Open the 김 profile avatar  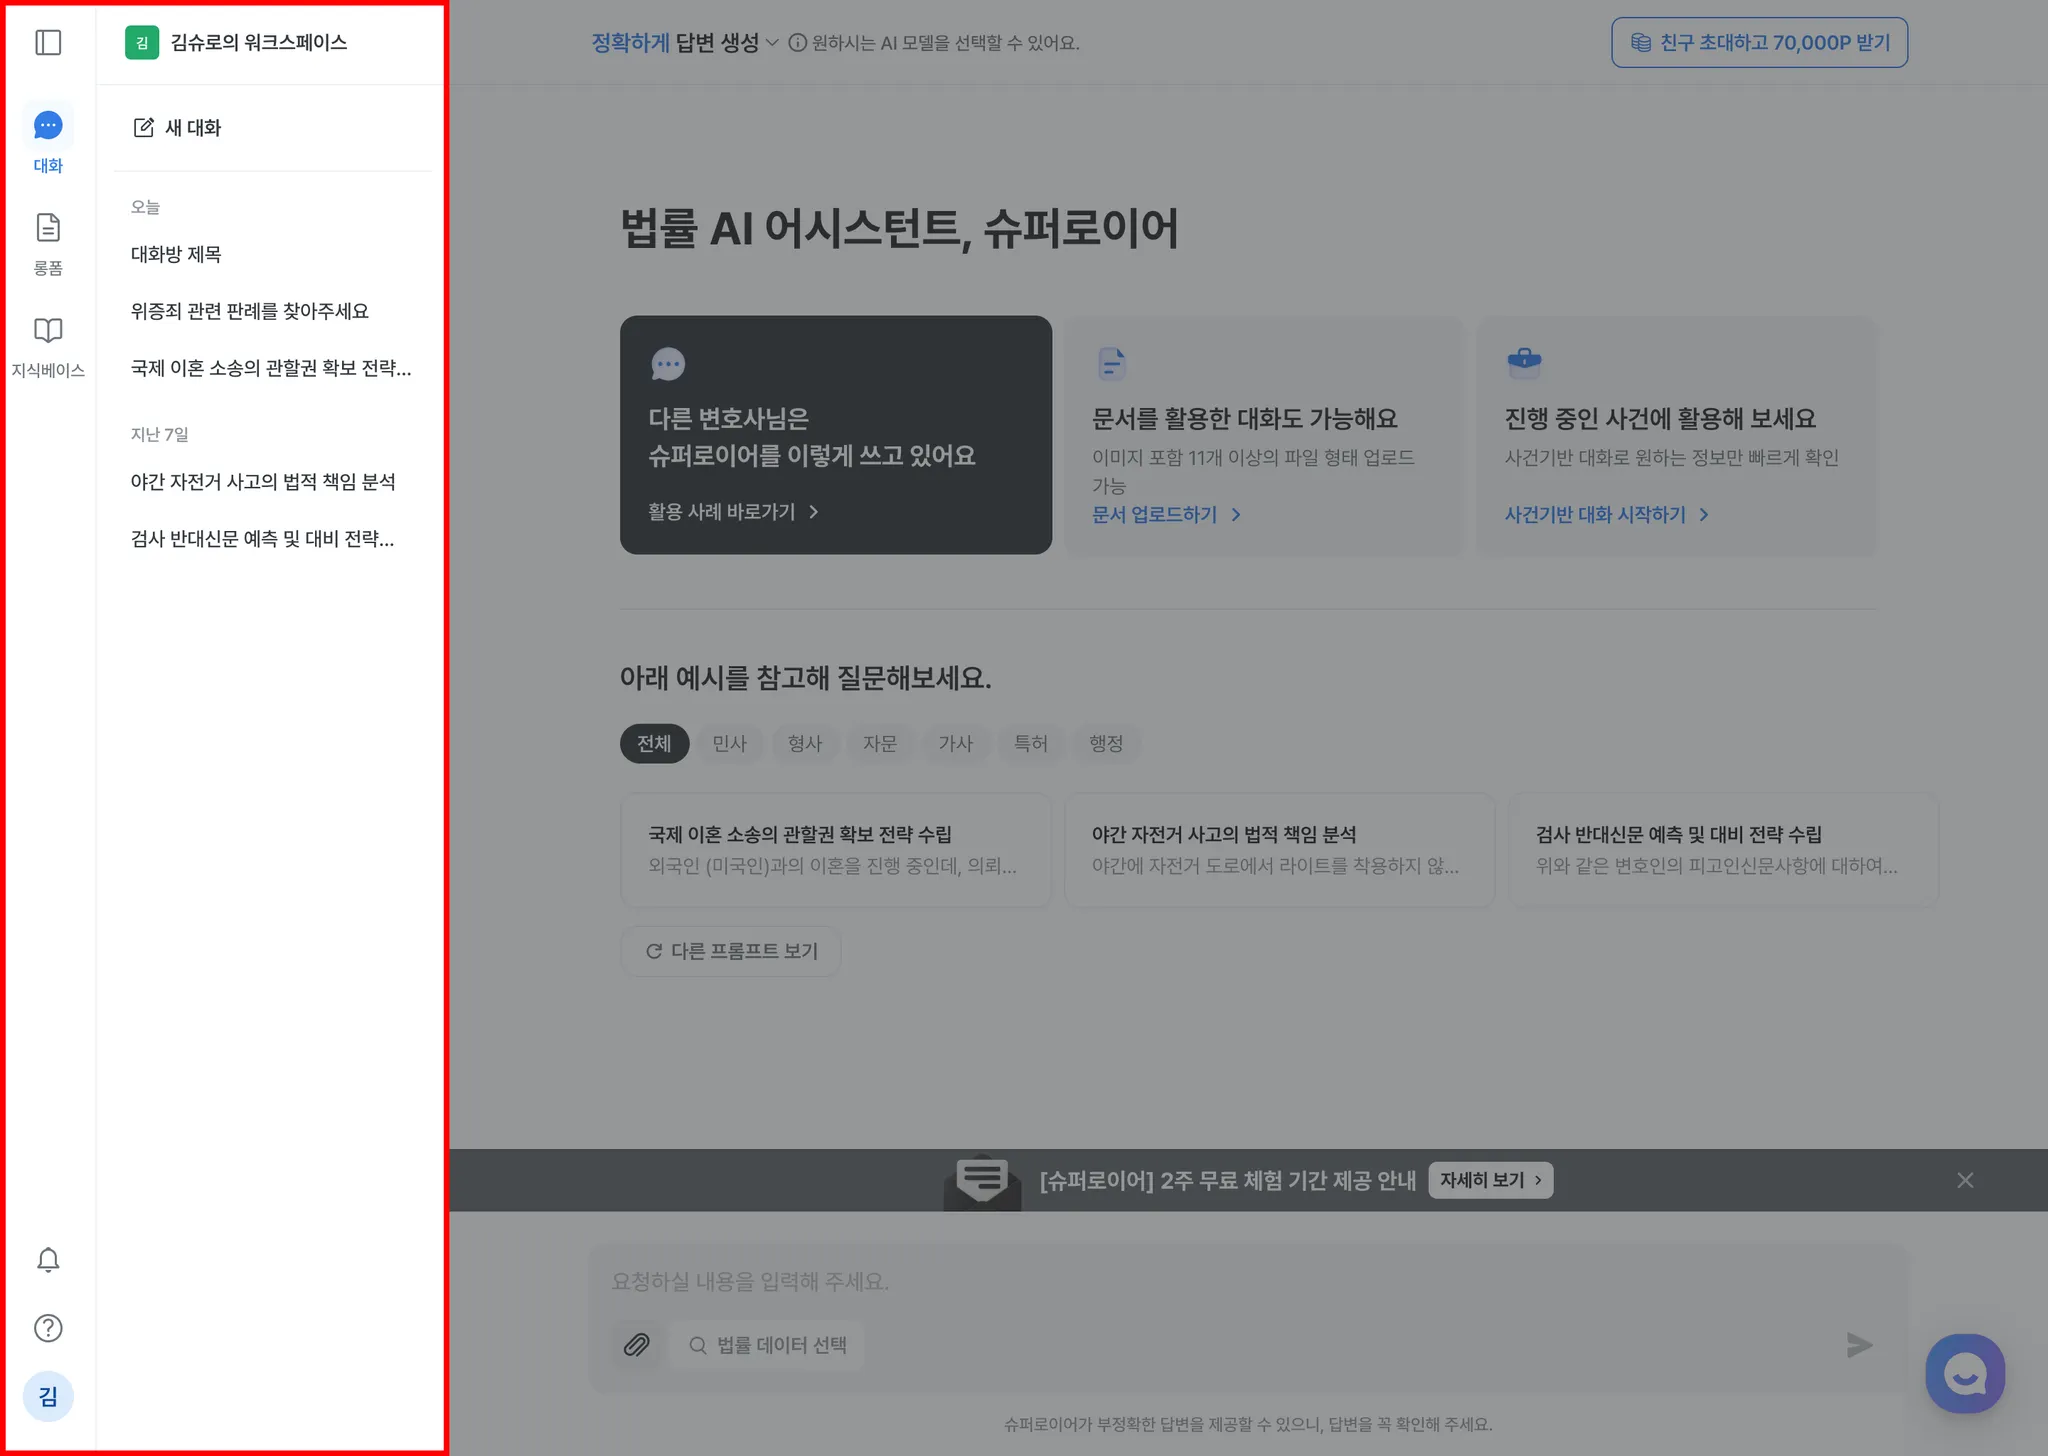(48, 1396)
